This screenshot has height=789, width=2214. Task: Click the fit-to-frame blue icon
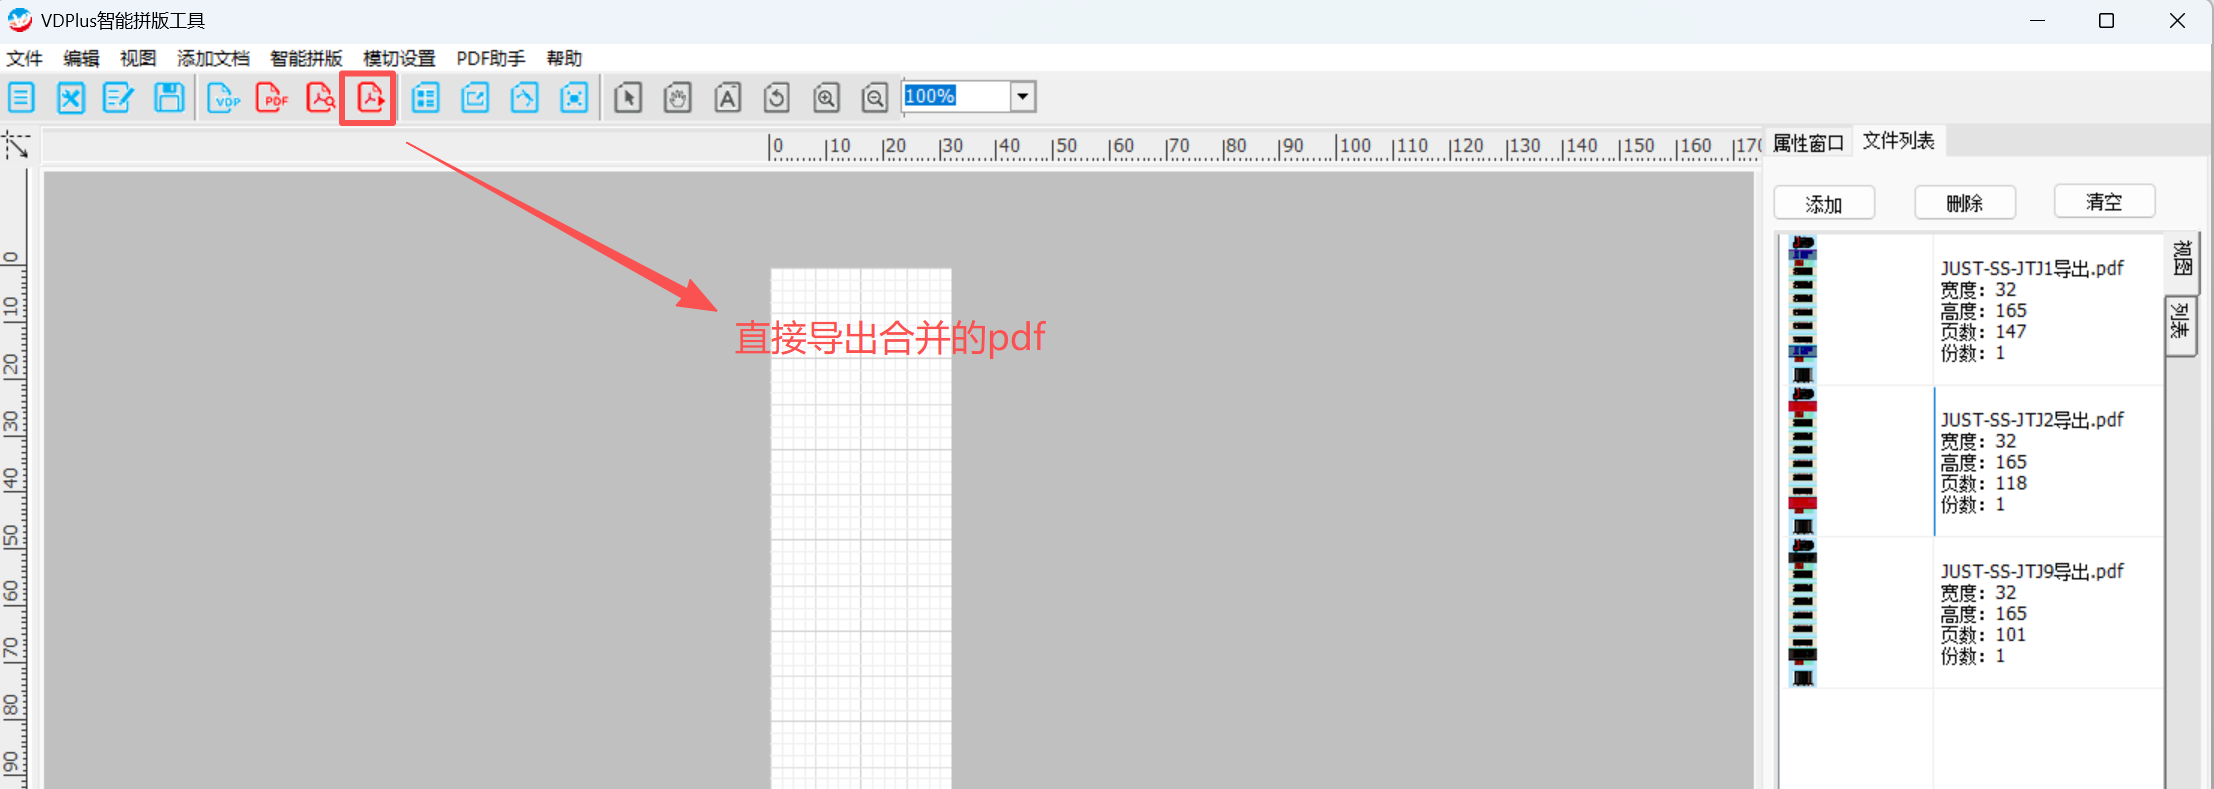[x=574, y=98]
